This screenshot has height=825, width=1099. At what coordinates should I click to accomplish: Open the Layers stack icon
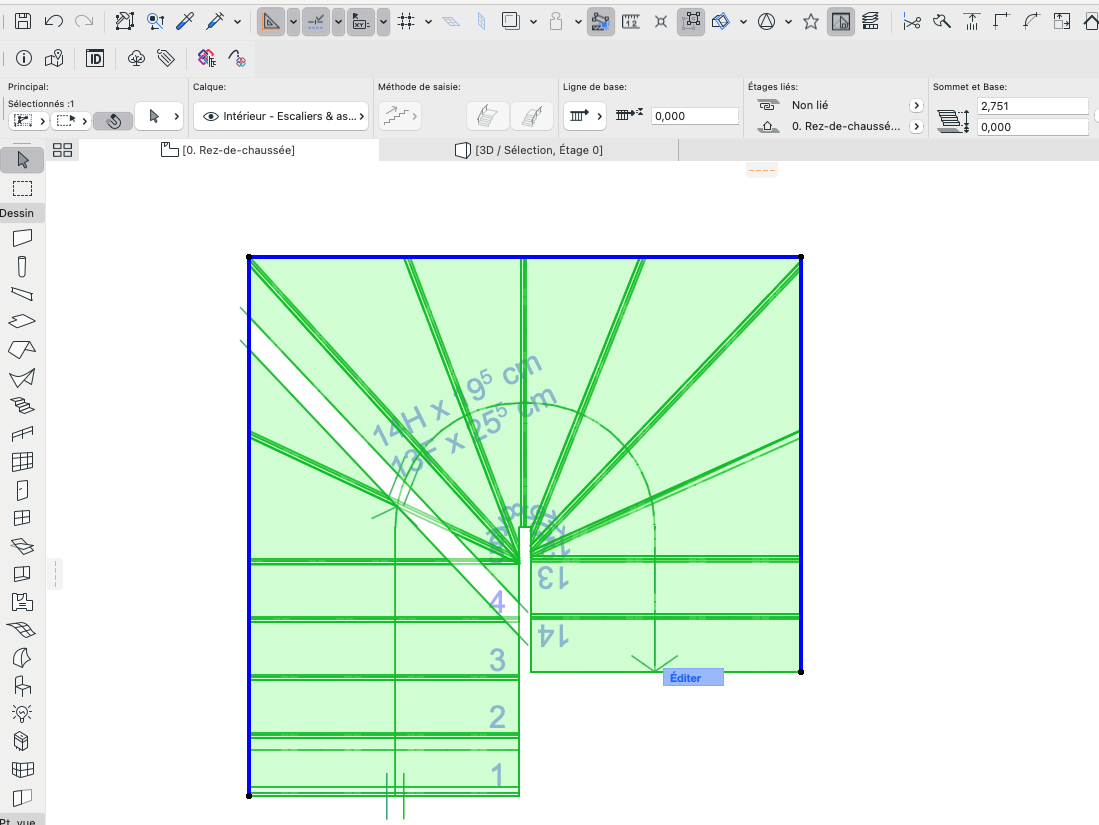pyautogui.click(x=871, y=22)
